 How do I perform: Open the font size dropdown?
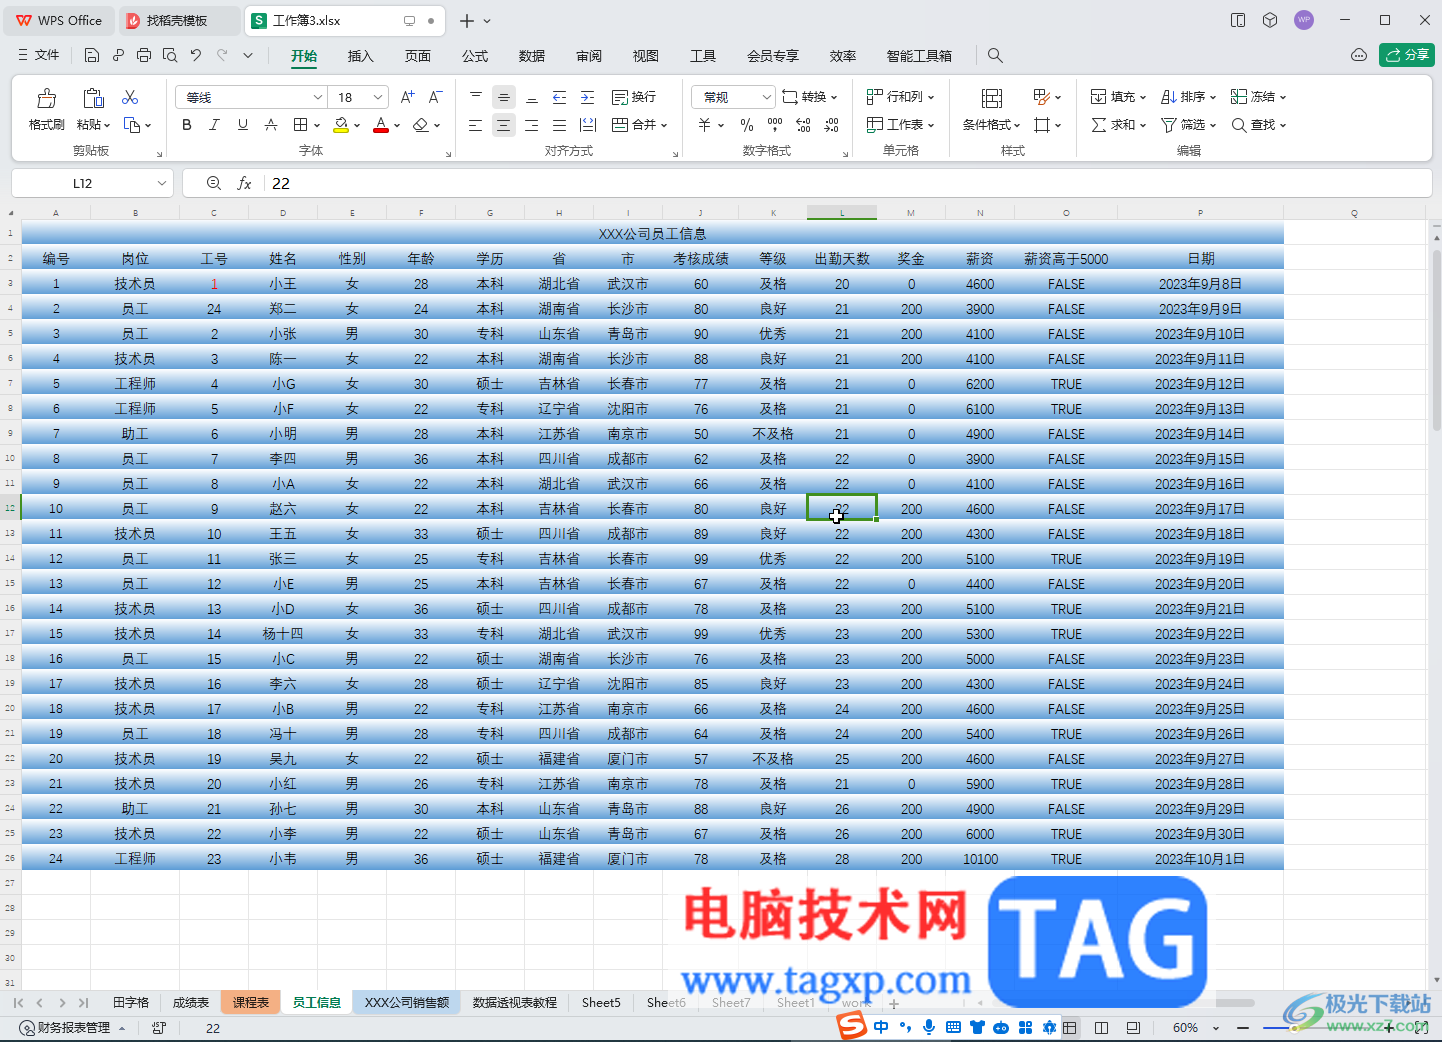pyautogui.click(x=378, y=97)
